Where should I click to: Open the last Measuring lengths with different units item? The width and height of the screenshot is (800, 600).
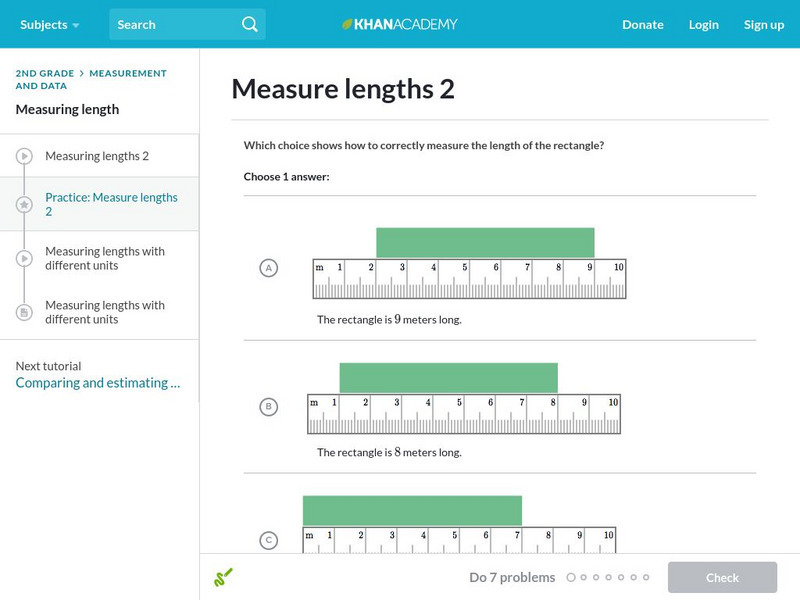105,312
